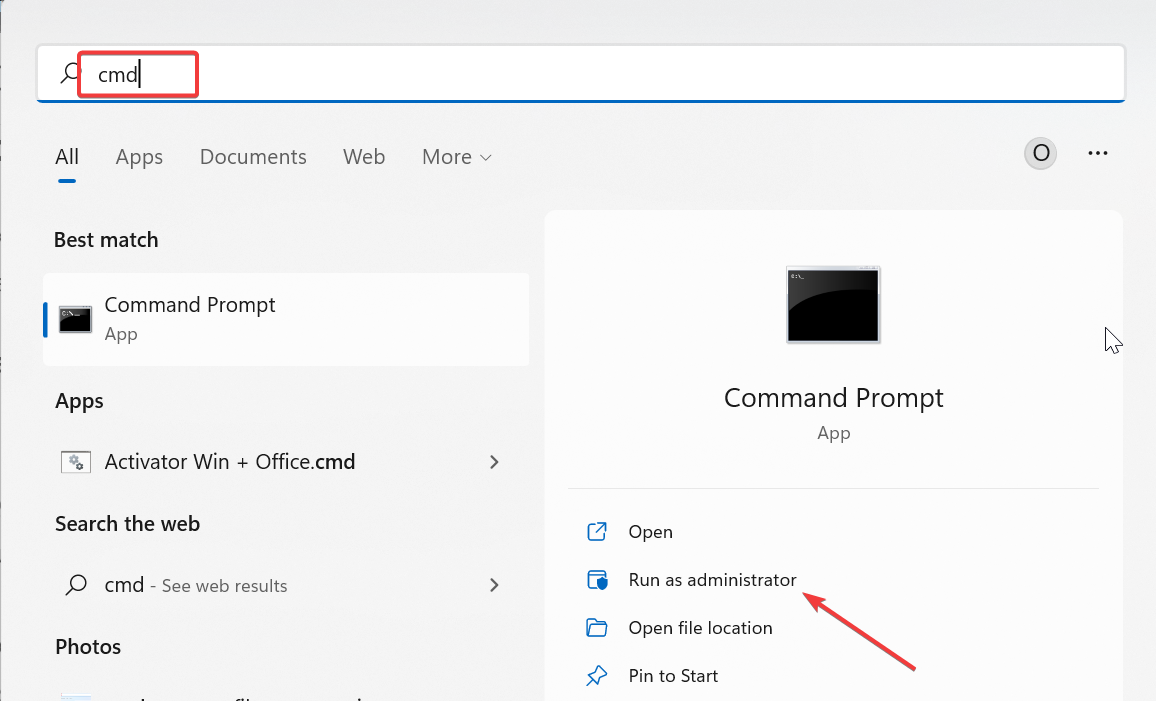1156x701 pixels.
Task: Click the shield icon for Run as administrator
Action: [x=597, y=579]
